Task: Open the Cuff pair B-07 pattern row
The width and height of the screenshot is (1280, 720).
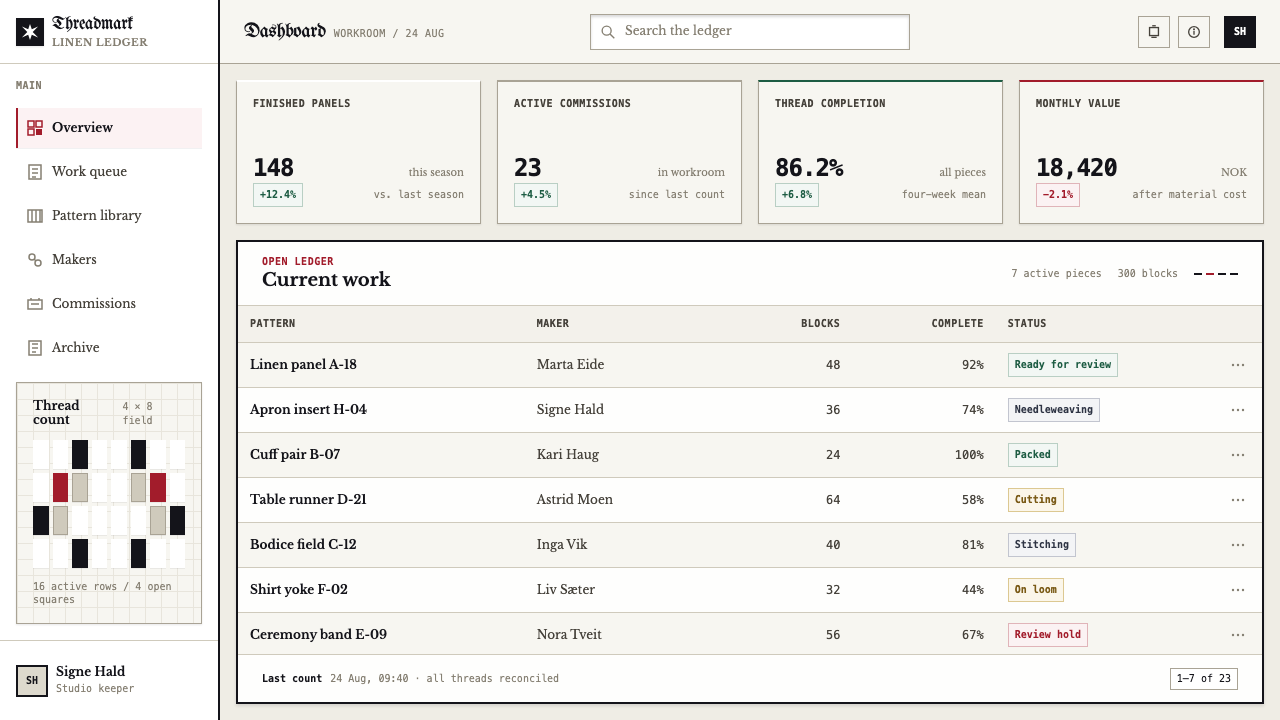Action: [750, 455]
